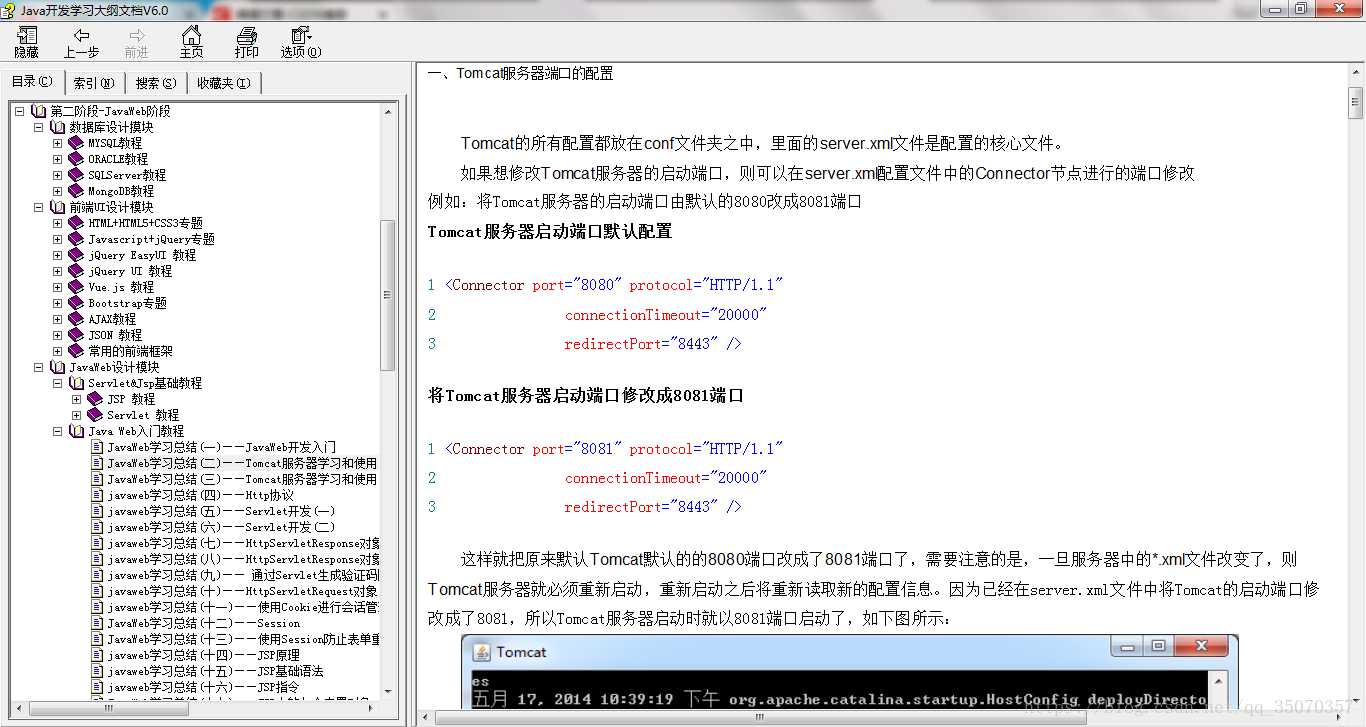
Task: Click page icon of 学习总结(五) Servlet开发(一)
Action: click(x=97, y=511)
